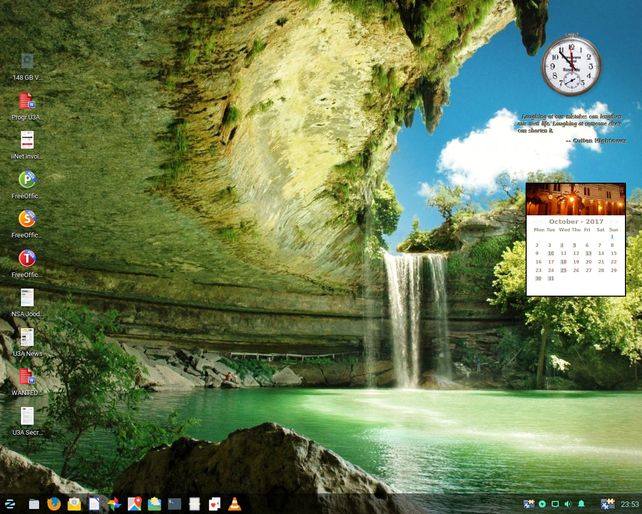
Task: Open notifications bell in system tray
Action: [581, 504]
